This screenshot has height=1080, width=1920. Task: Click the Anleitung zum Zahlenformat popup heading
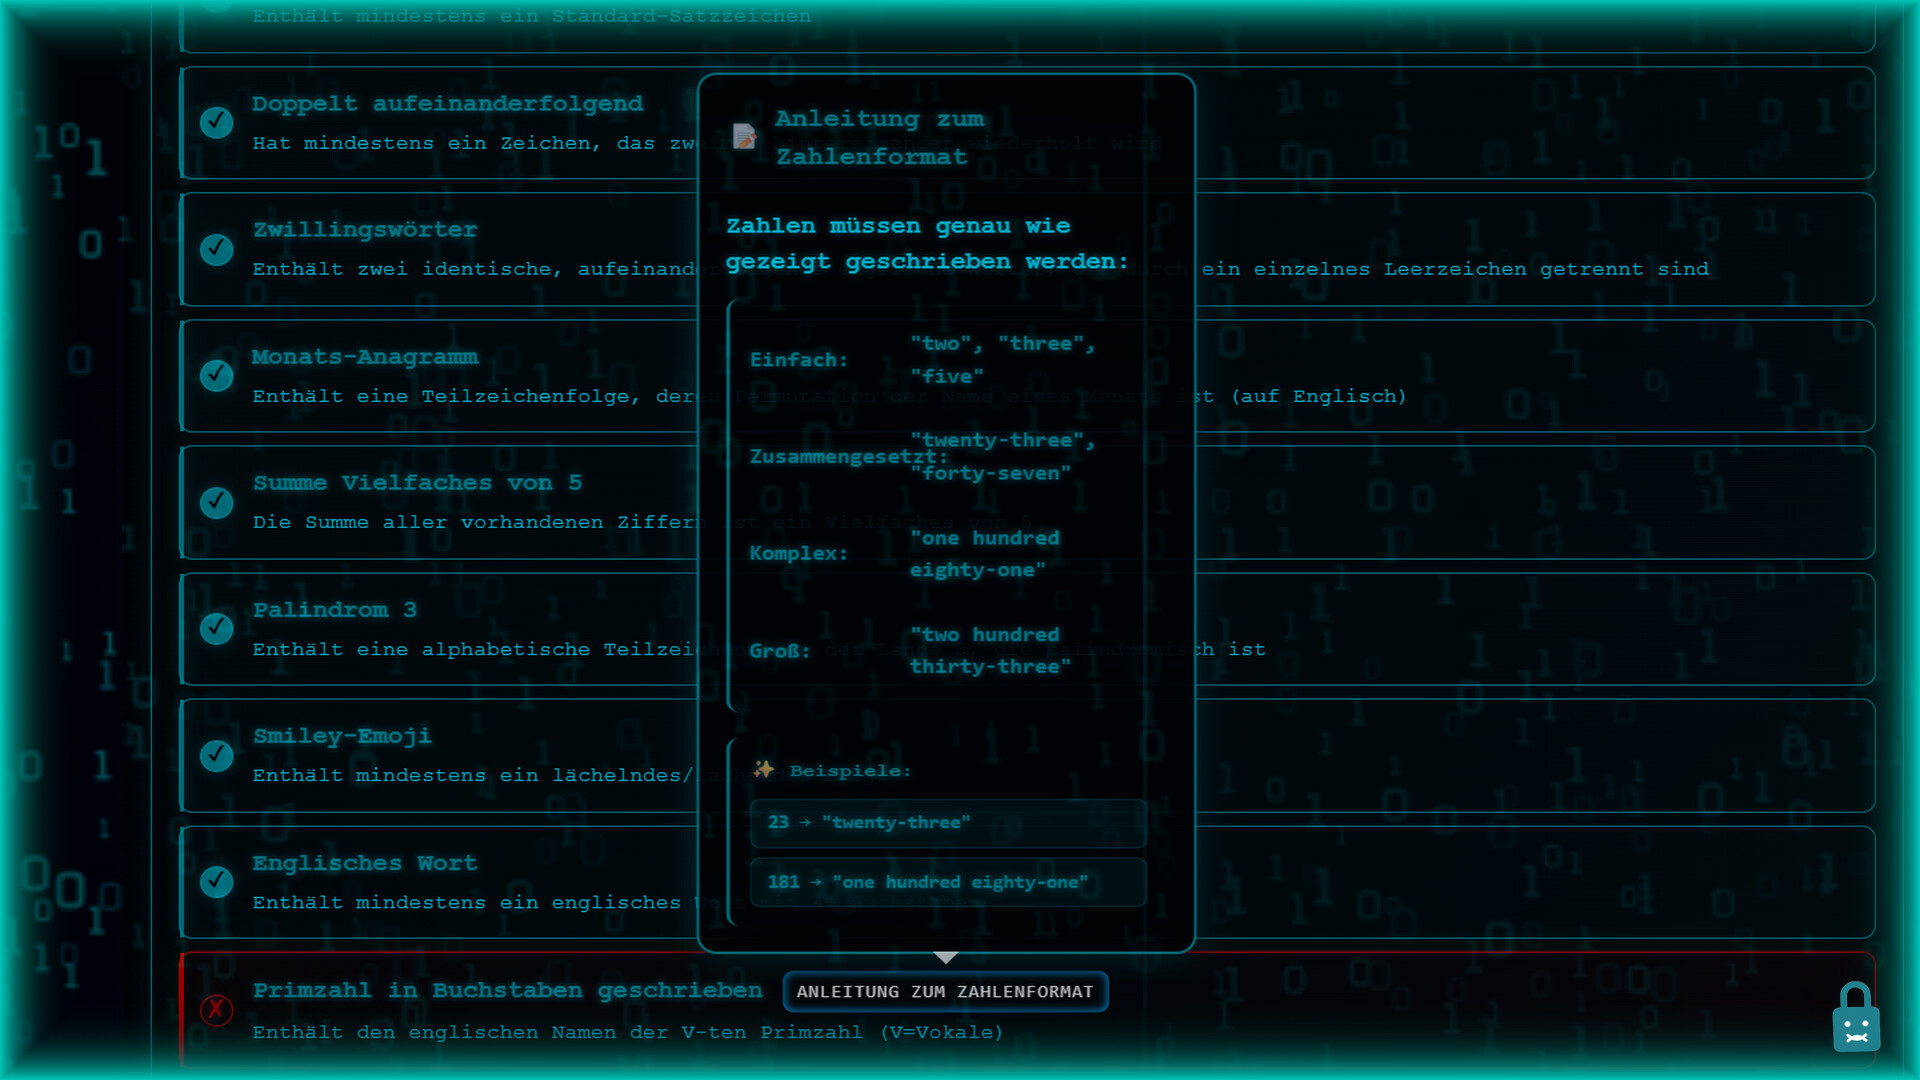click(872, 137)
